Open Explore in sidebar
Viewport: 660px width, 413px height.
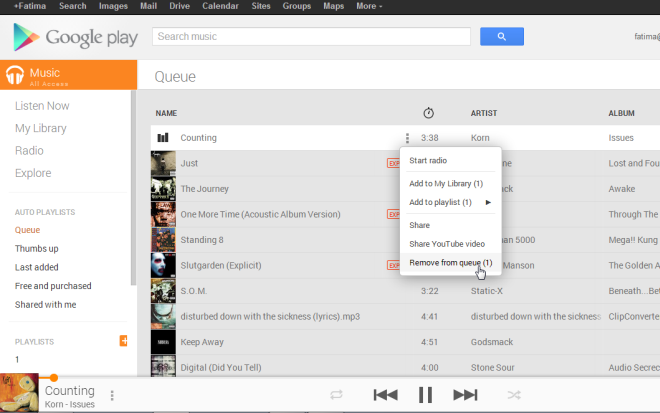tap(33, 173)
